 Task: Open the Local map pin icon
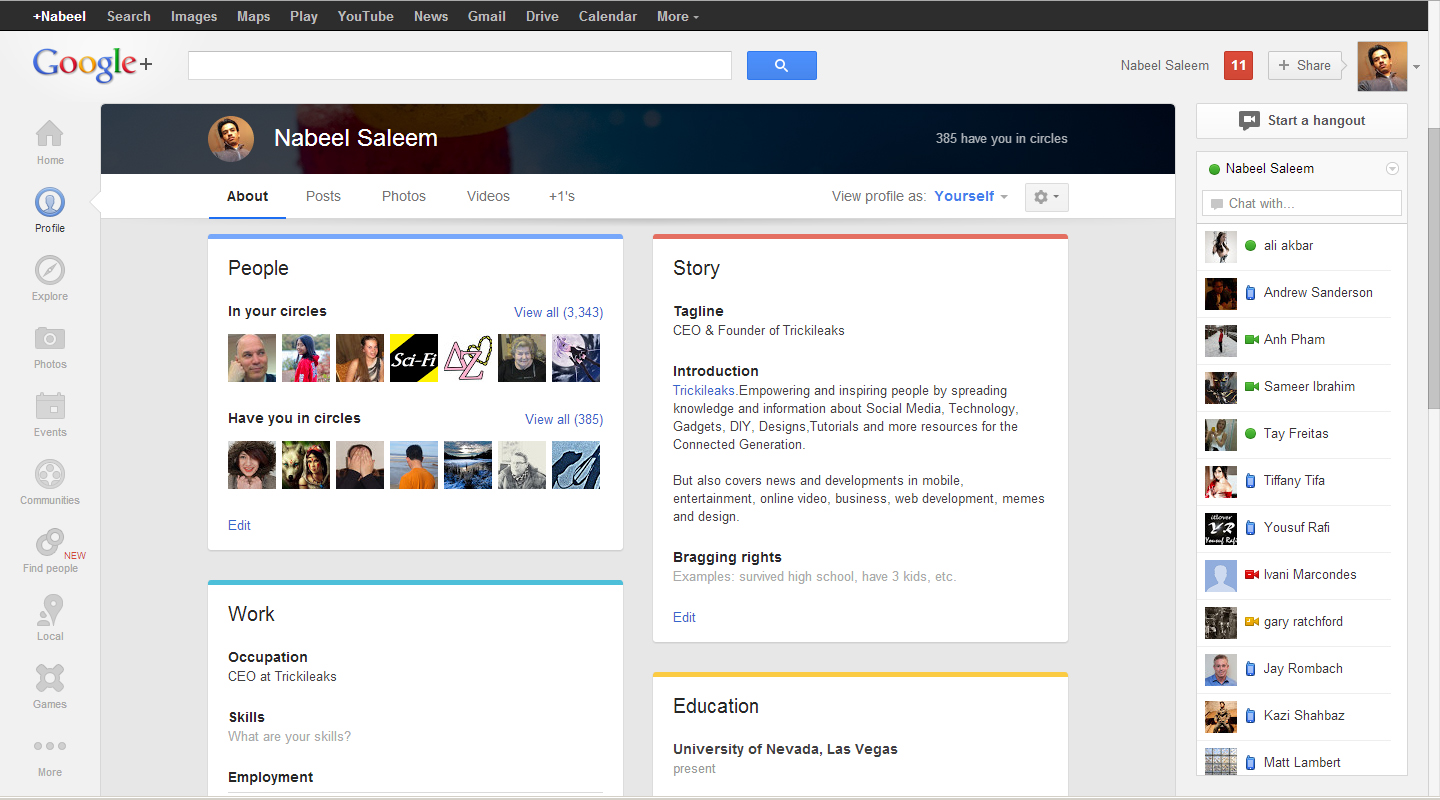[50, 619]
